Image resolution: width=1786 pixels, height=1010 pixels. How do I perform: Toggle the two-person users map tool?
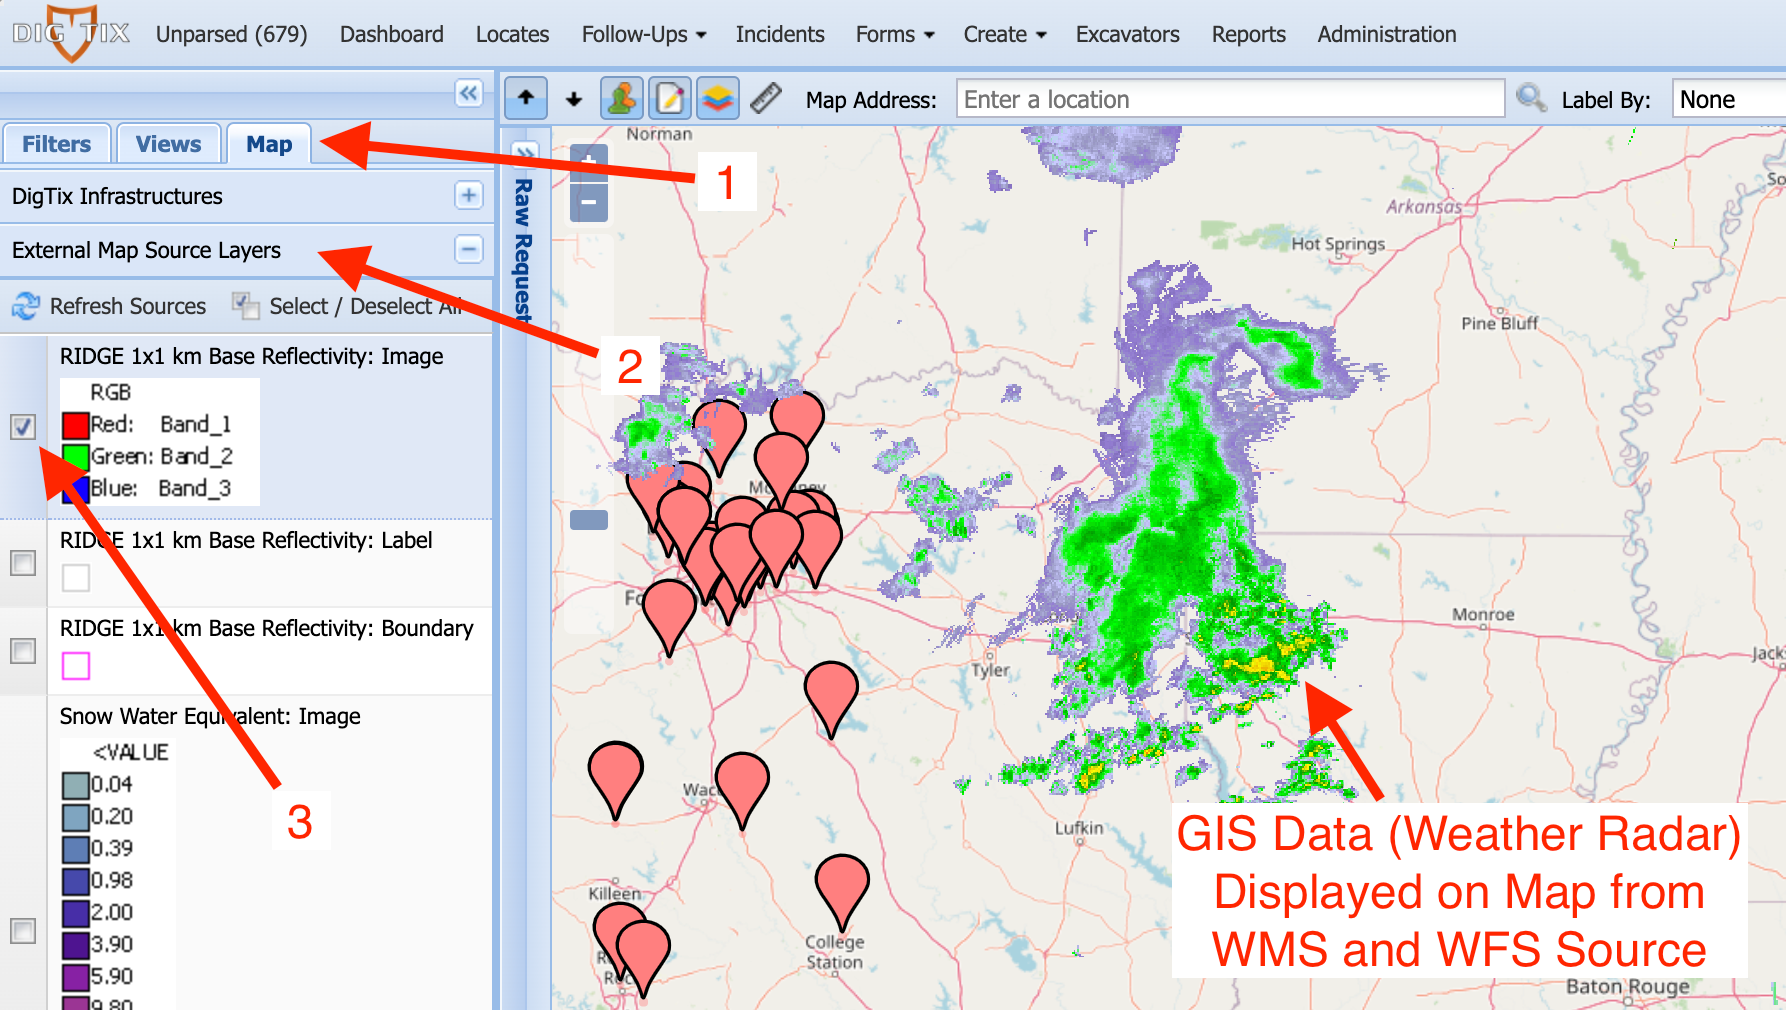click(x=621, y=98)
